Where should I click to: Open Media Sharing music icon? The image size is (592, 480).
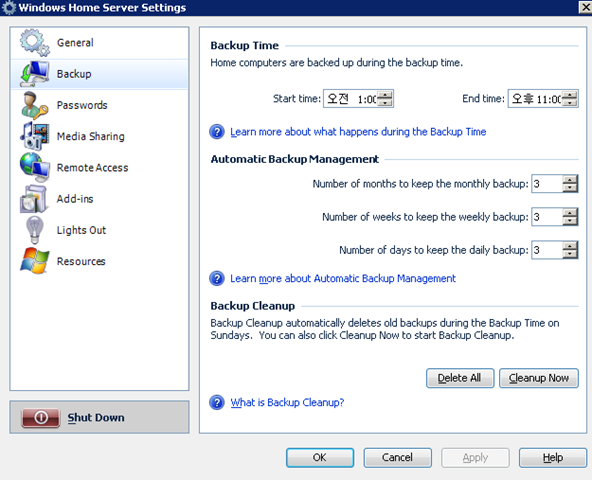pyautogui.click(x=35, y=136)
